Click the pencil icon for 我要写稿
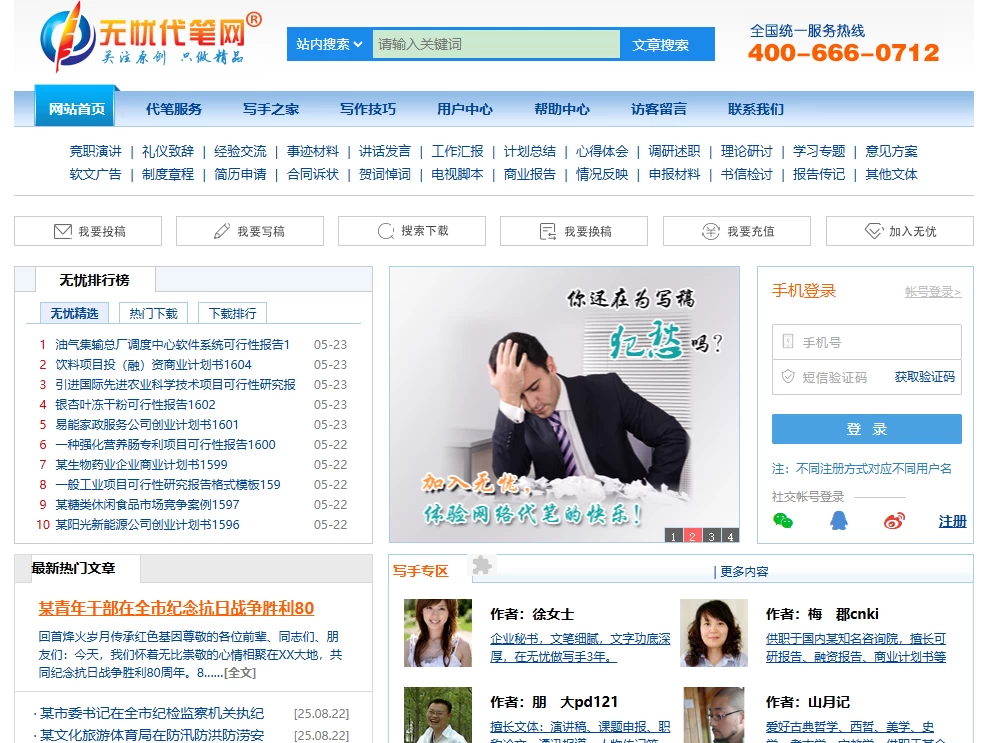This screenshot has width=1008, height=743. tap(222, 231)
